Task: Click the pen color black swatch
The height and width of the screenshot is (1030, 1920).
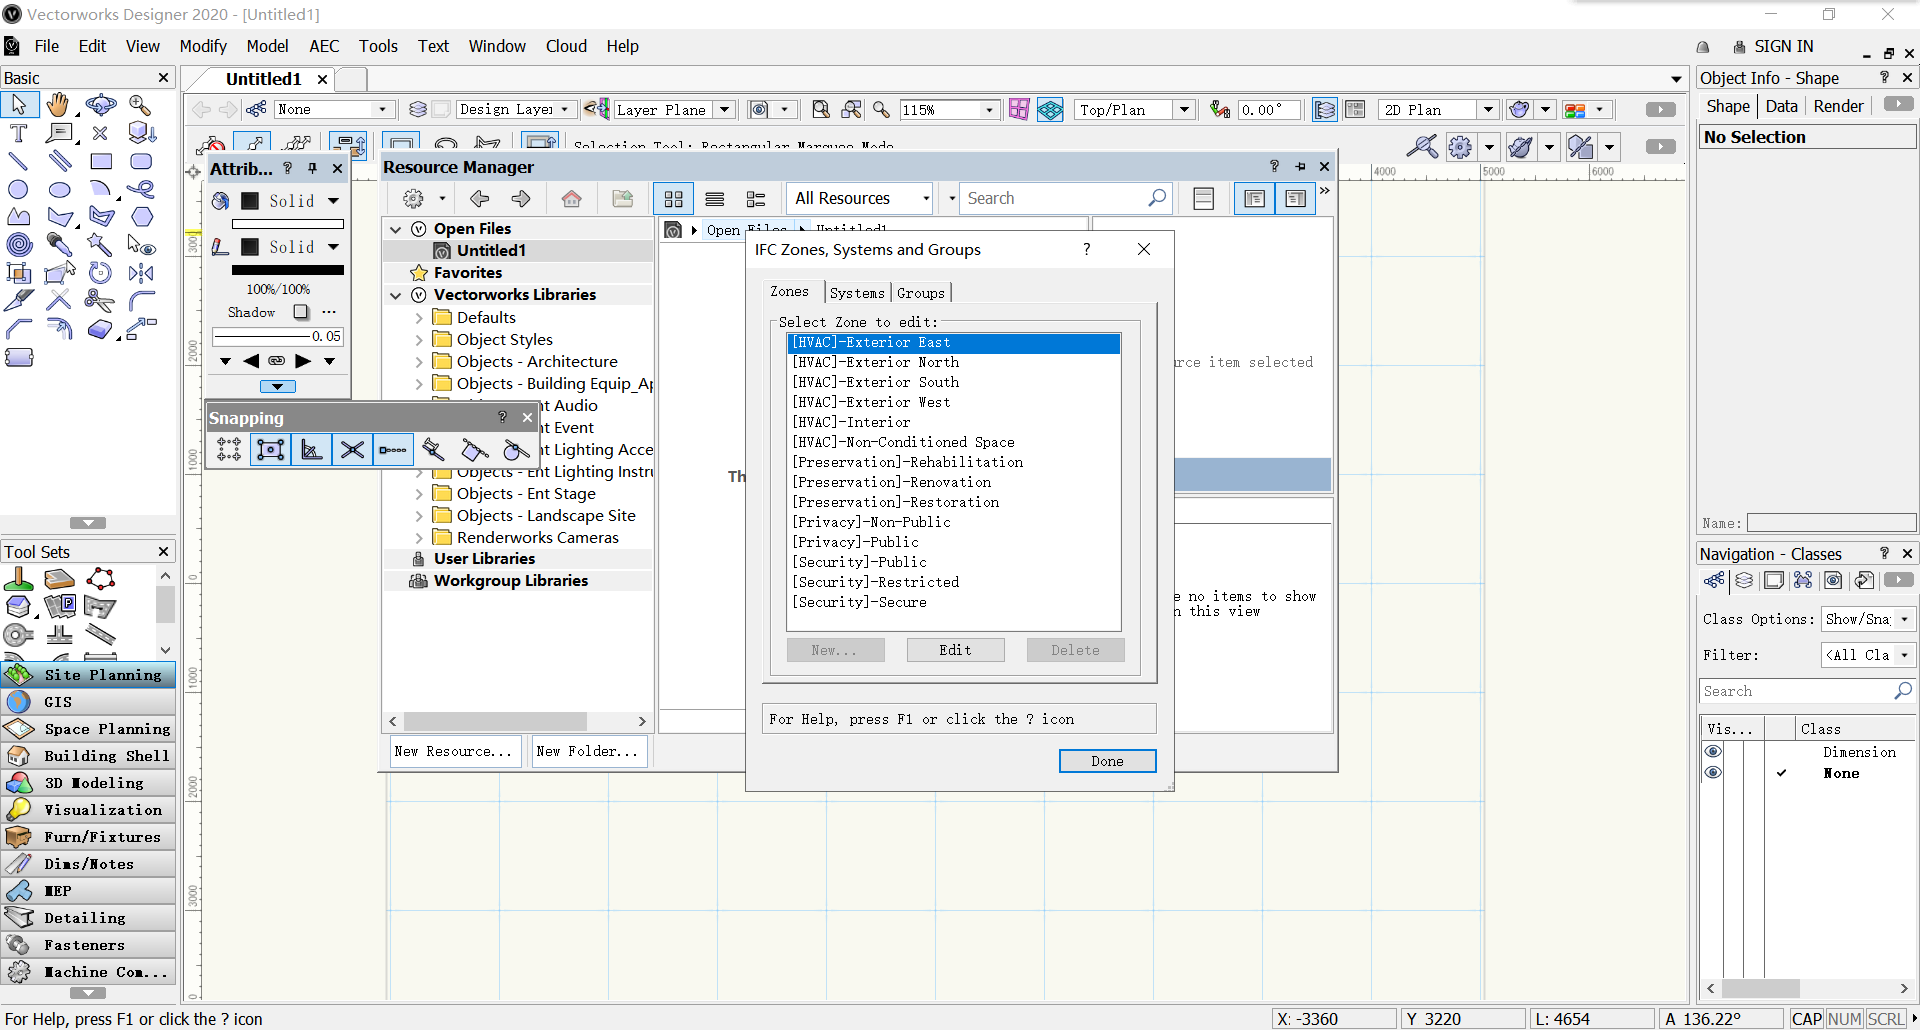Action: [250, 247]
